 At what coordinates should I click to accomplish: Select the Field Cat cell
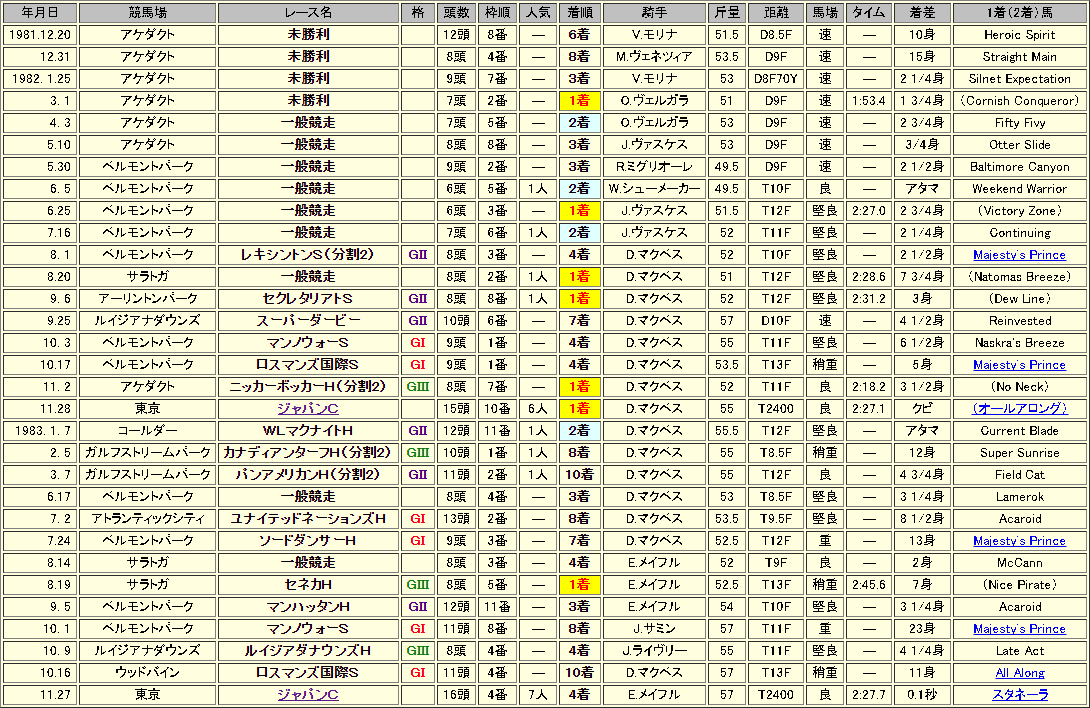point(1020,474)
